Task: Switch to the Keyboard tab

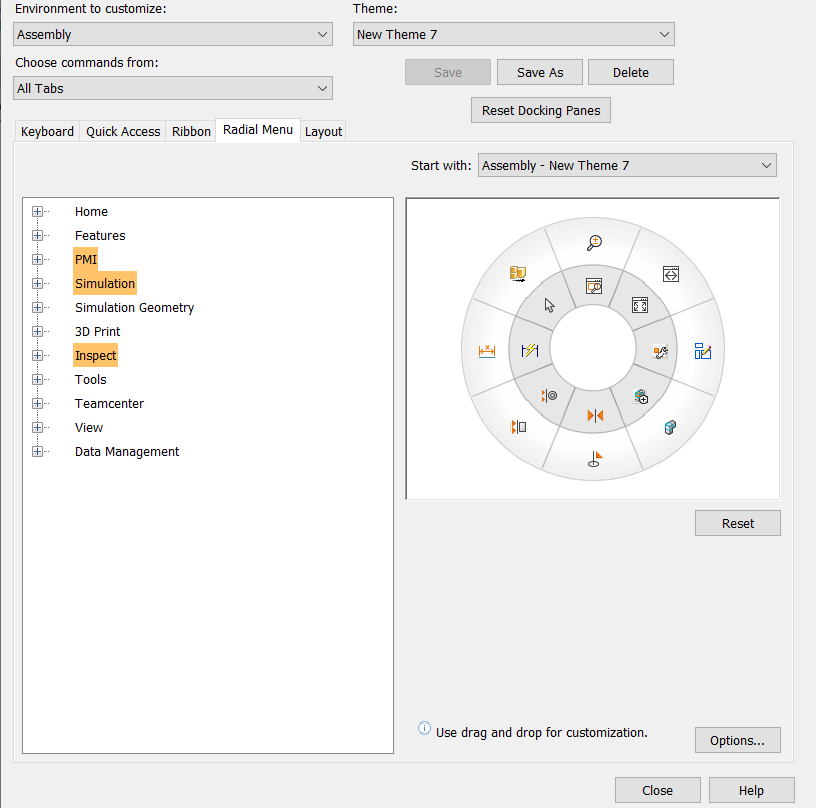Action: coord(47,131)
